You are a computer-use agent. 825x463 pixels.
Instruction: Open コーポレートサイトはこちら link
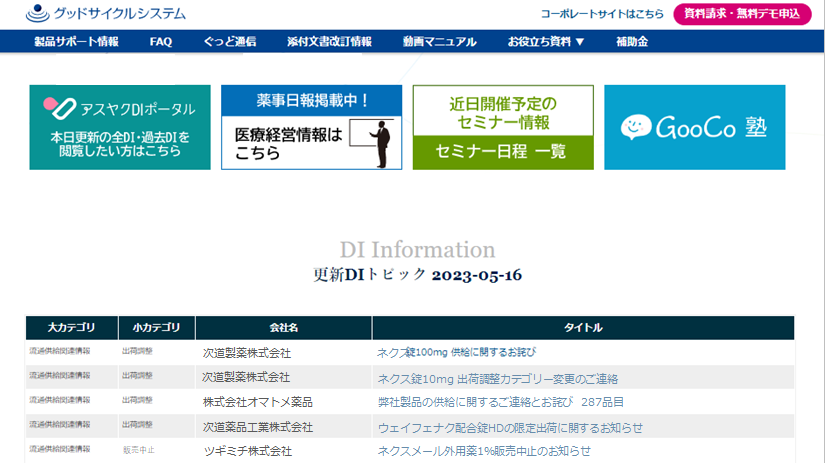[602, 14]
